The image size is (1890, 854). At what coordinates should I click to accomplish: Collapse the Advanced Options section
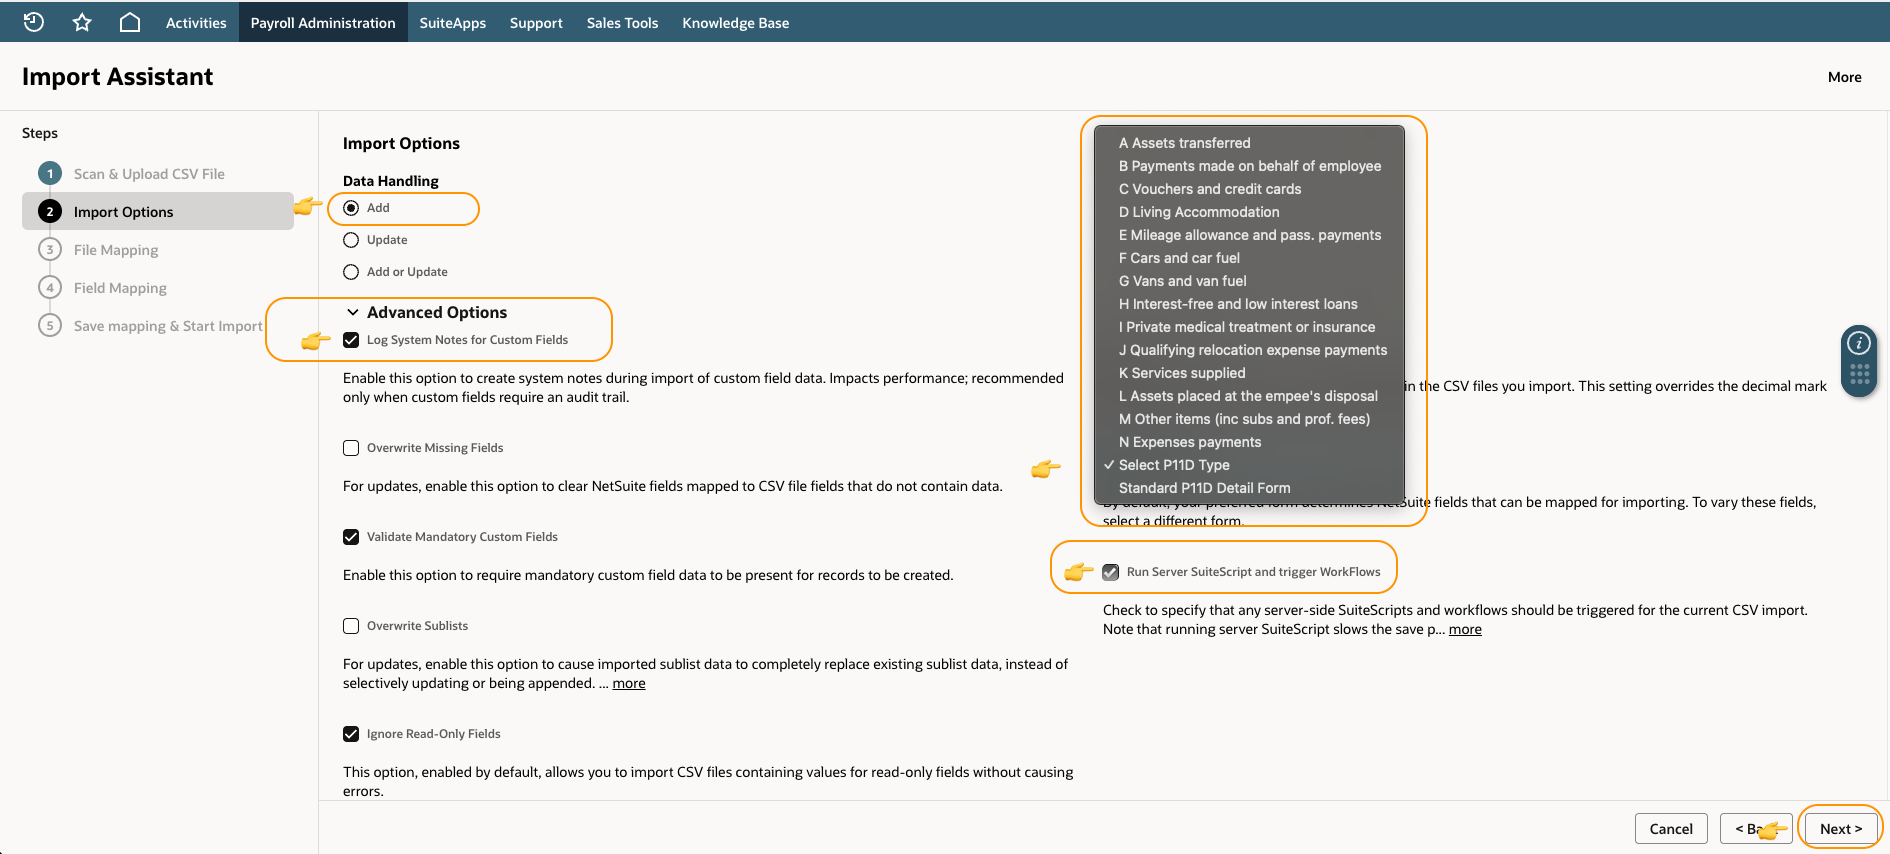[352, 312]
